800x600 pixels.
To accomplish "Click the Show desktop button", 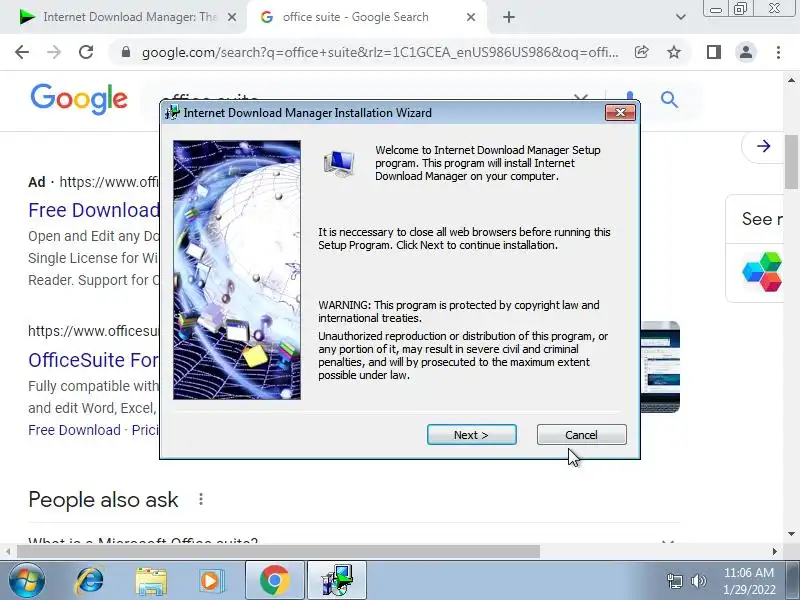I will click(792, 581).
